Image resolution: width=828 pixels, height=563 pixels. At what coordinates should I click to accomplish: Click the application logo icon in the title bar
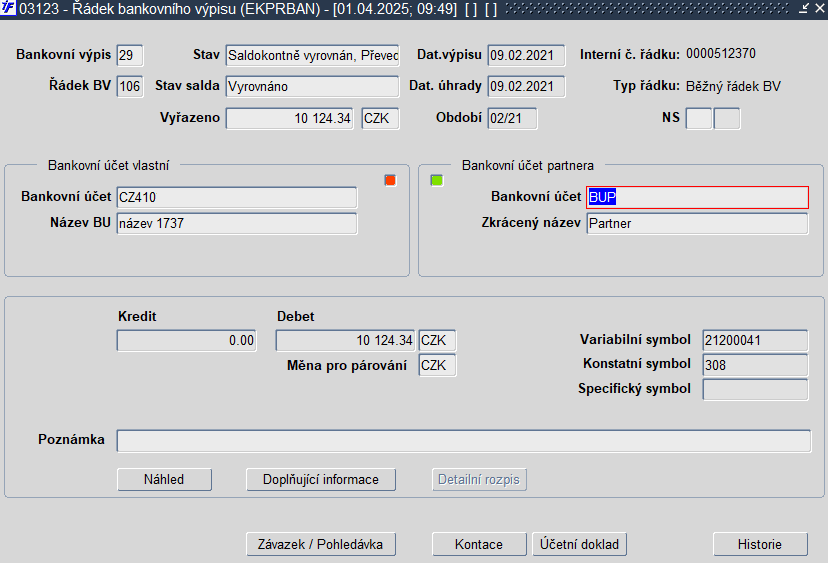[x=8, y=8]
